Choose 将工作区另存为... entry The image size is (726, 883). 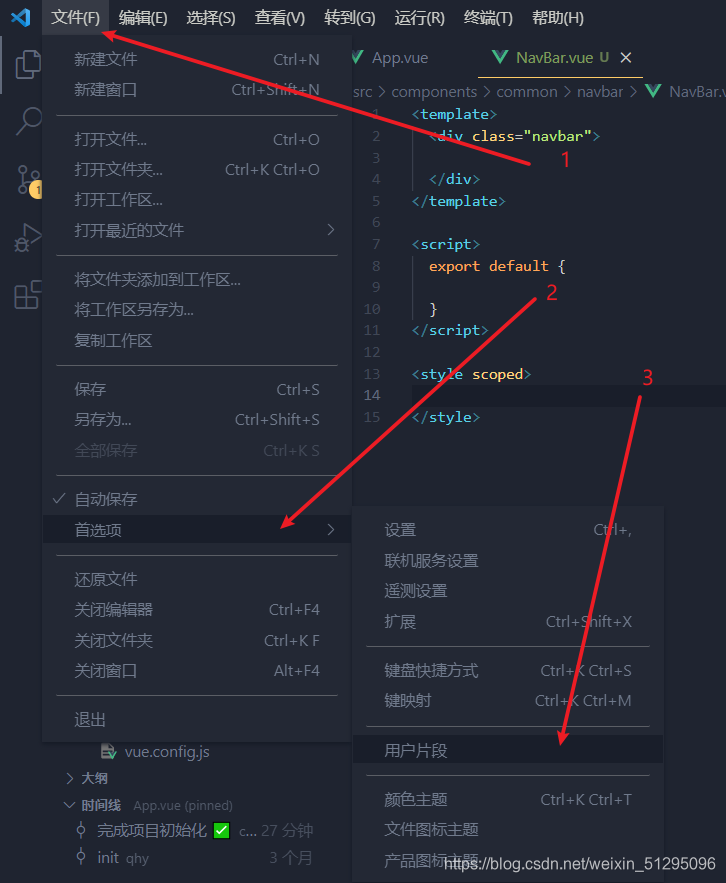[x=197, y=310]
